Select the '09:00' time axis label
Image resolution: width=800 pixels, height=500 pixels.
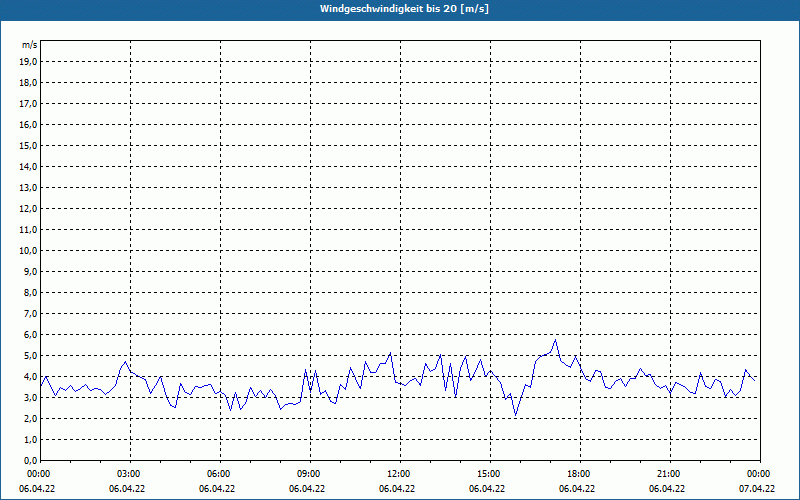310,473
